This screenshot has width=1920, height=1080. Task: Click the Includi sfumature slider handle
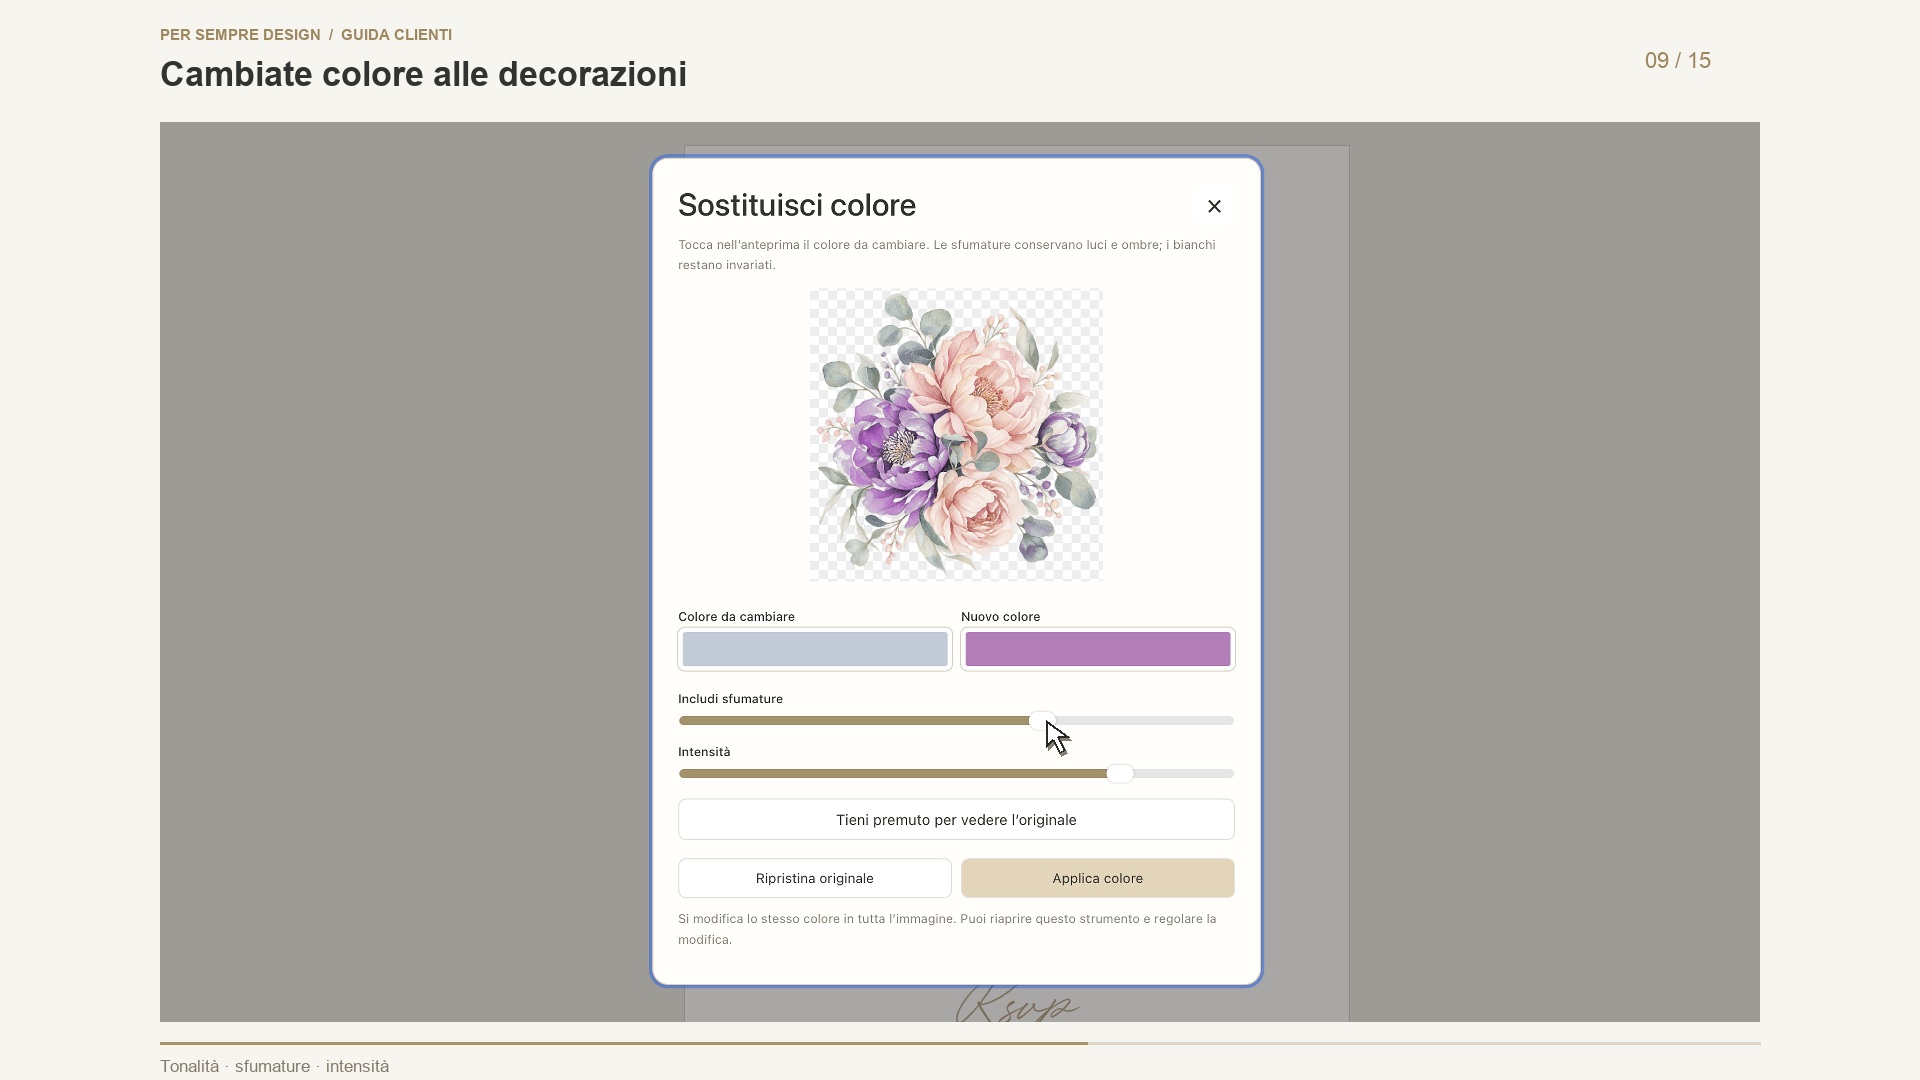point(1042,721)
